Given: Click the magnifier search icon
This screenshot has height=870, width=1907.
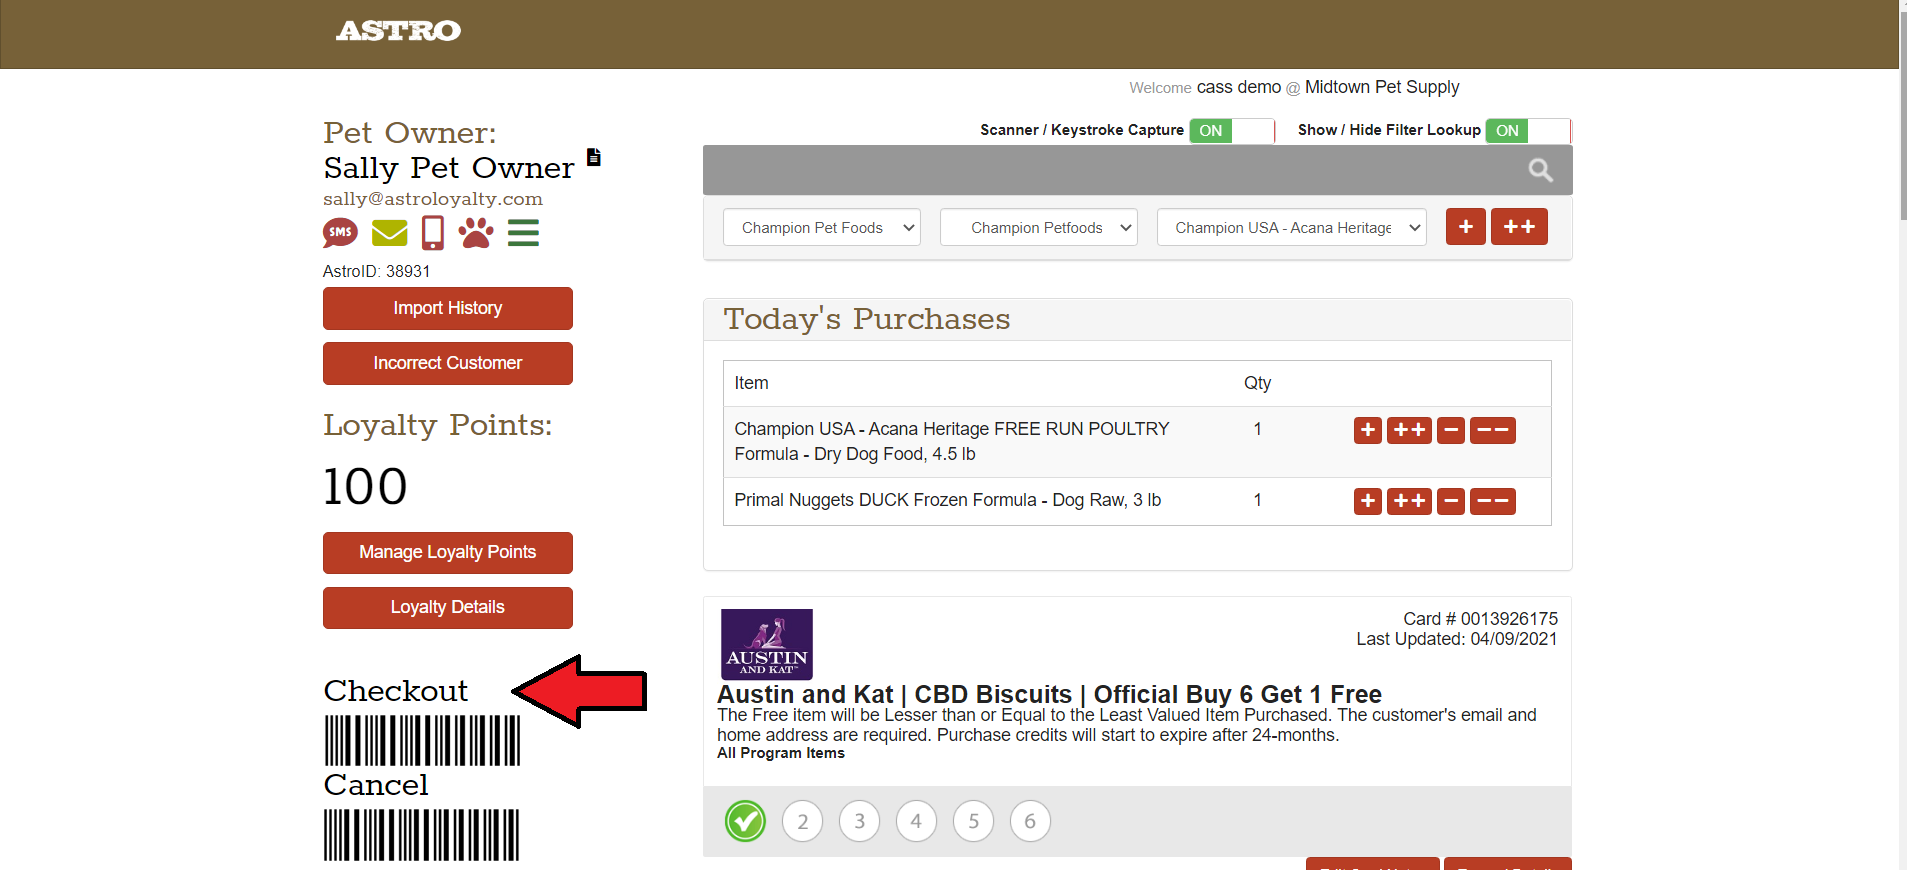Looking at the screenshot, I should pyautogui.click(x=1541, y=171).
